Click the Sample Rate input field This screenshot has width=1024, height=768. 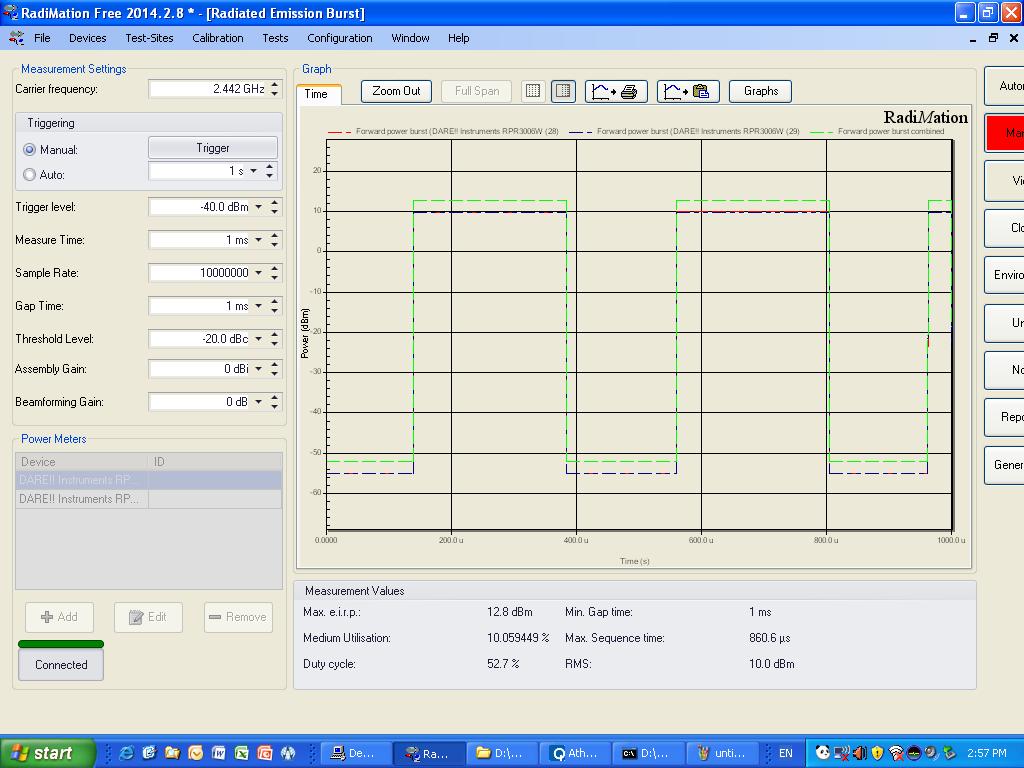pyautogui.click(x=200, y=273)
